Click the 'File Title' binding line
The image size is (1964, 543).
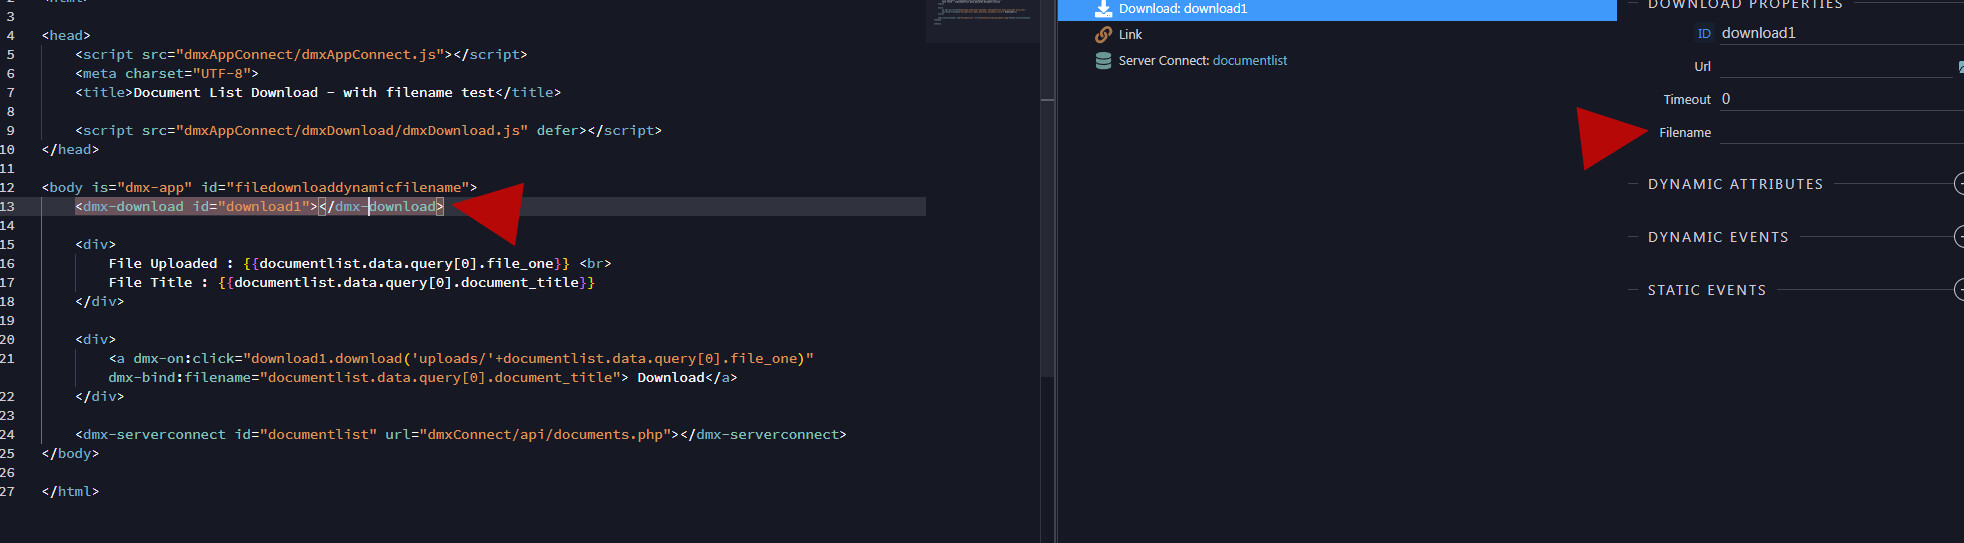pyautogui.click(x=352, y=282)
